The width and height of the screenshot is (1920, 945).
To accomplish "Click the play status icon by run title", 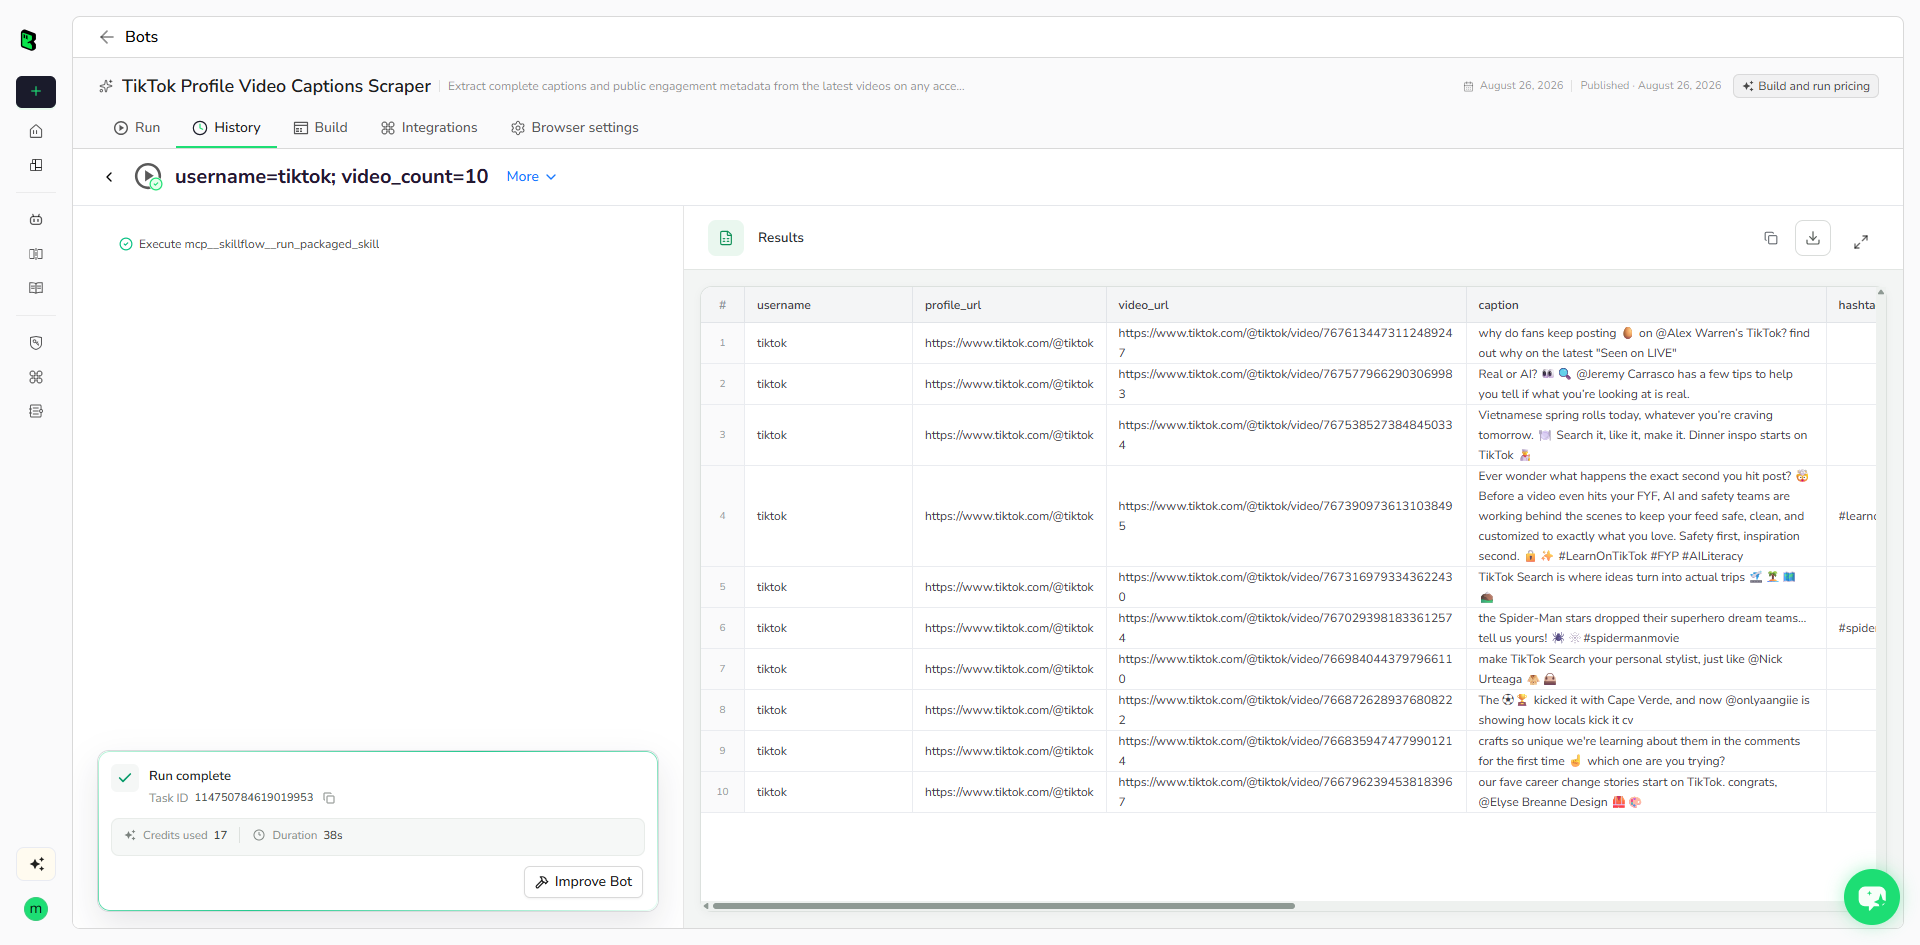I will 148,177.
